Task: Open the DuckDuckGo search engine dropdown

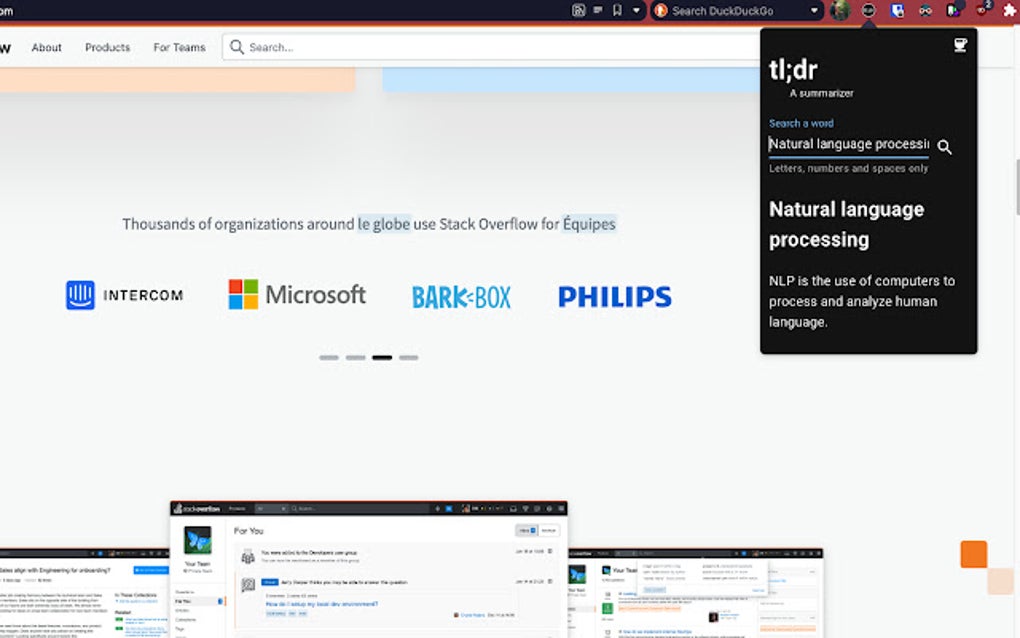Action: click(x=814, y=12)
